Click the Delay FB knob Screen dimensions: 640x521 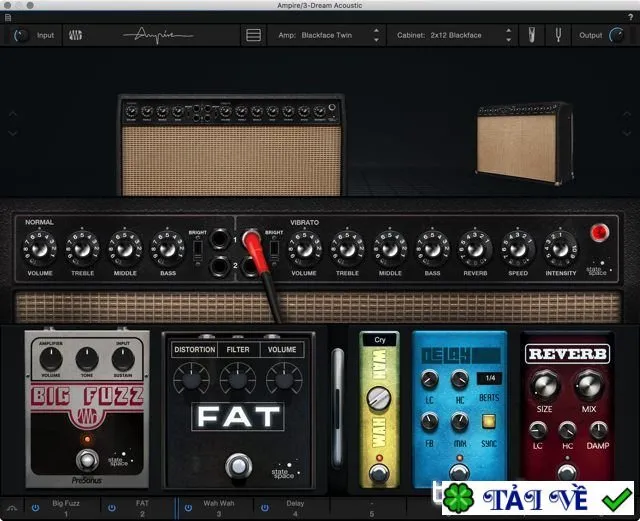429,421
